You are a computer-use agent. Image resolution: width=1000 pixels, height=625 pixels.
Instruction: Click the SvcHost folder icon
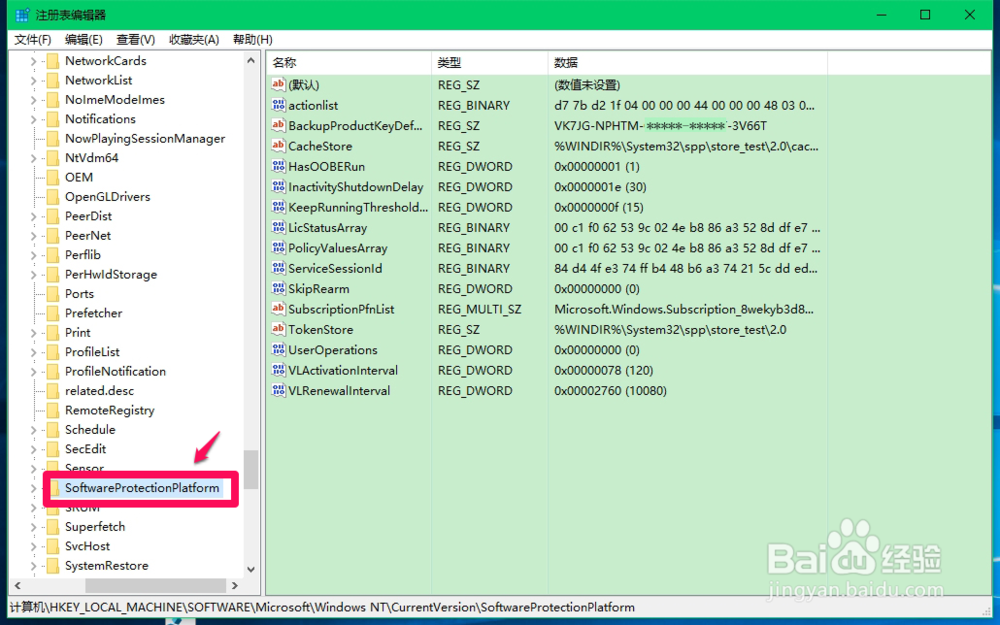[52, 546]
